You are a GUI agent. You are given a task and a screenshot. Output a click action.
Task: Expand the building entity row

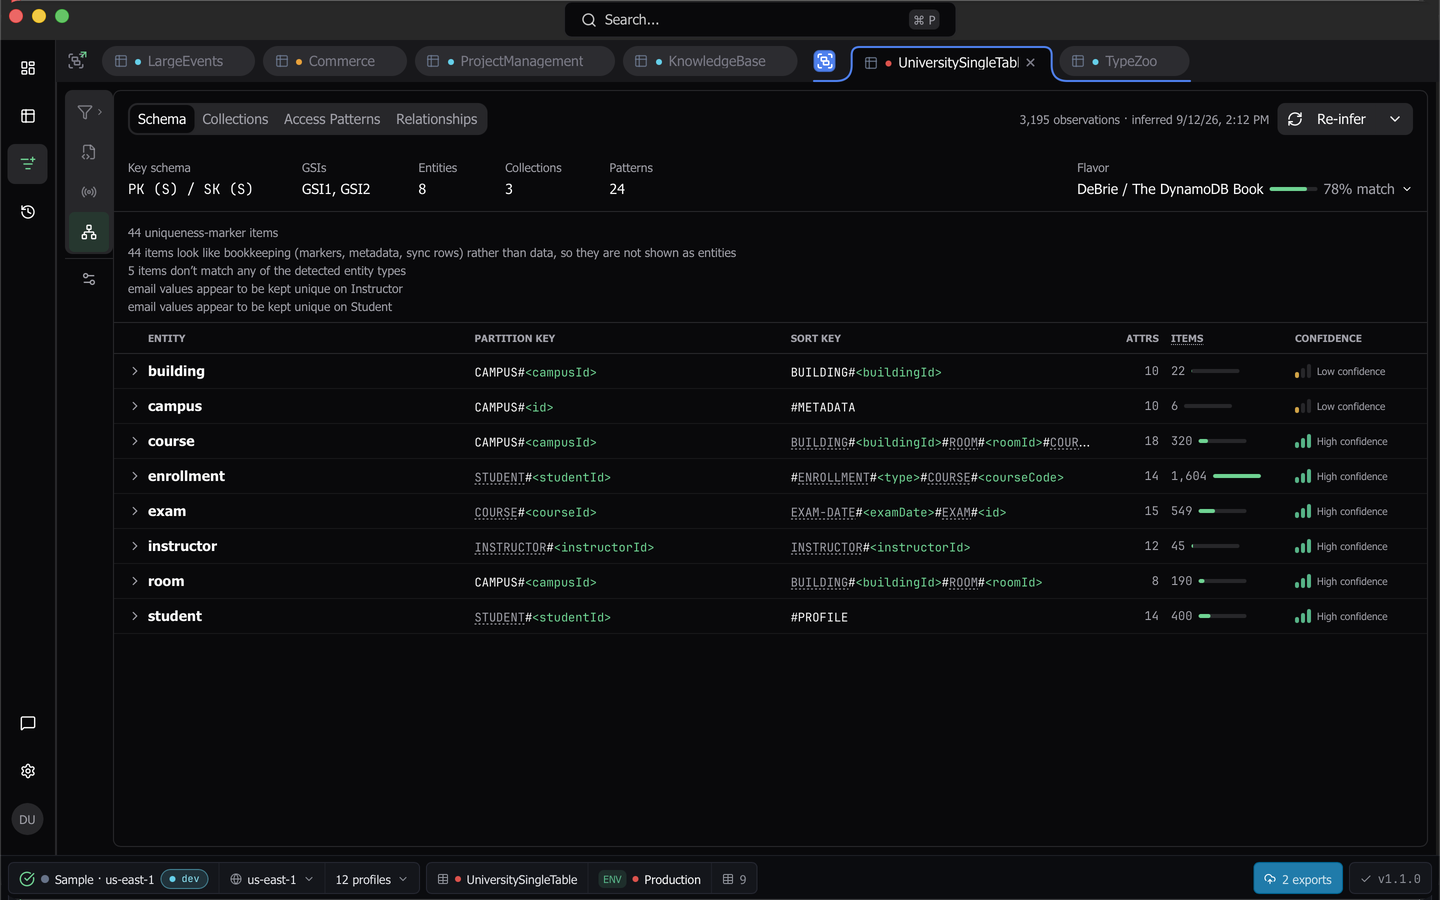click(x=135, y=371)
